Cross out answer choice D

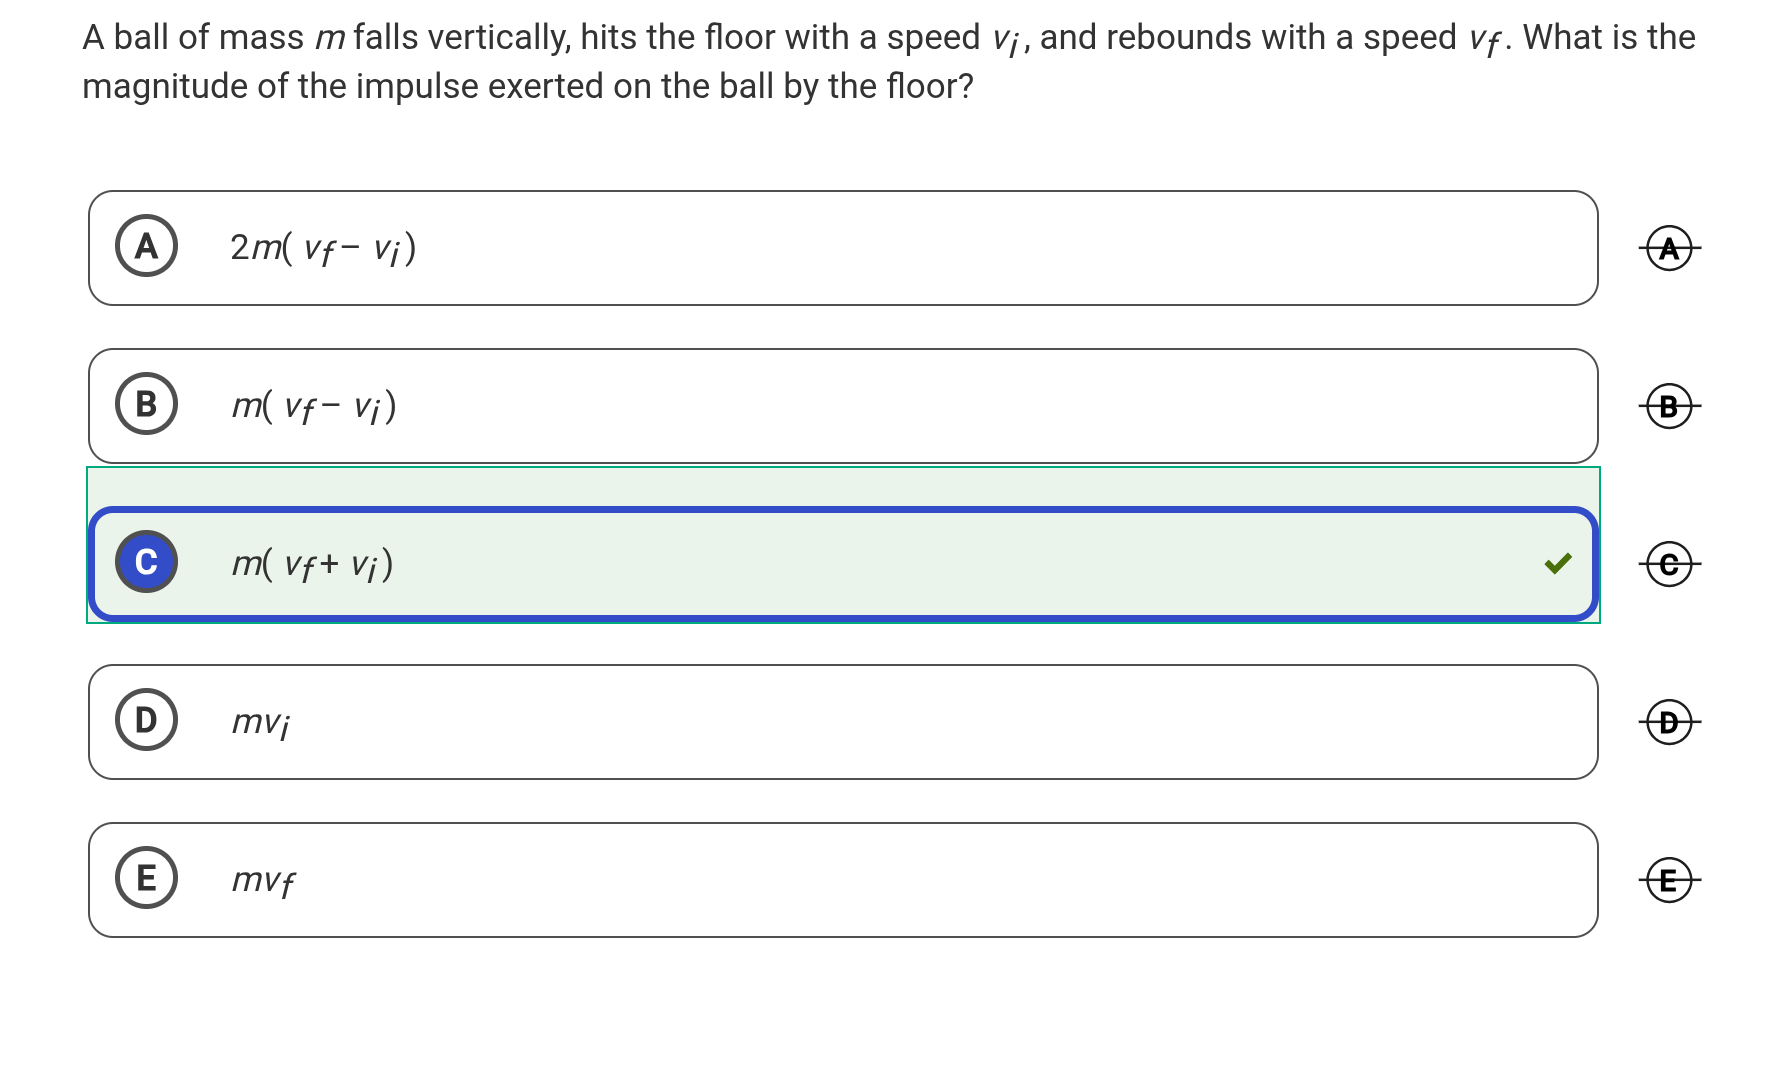[x=1669, y=722]
